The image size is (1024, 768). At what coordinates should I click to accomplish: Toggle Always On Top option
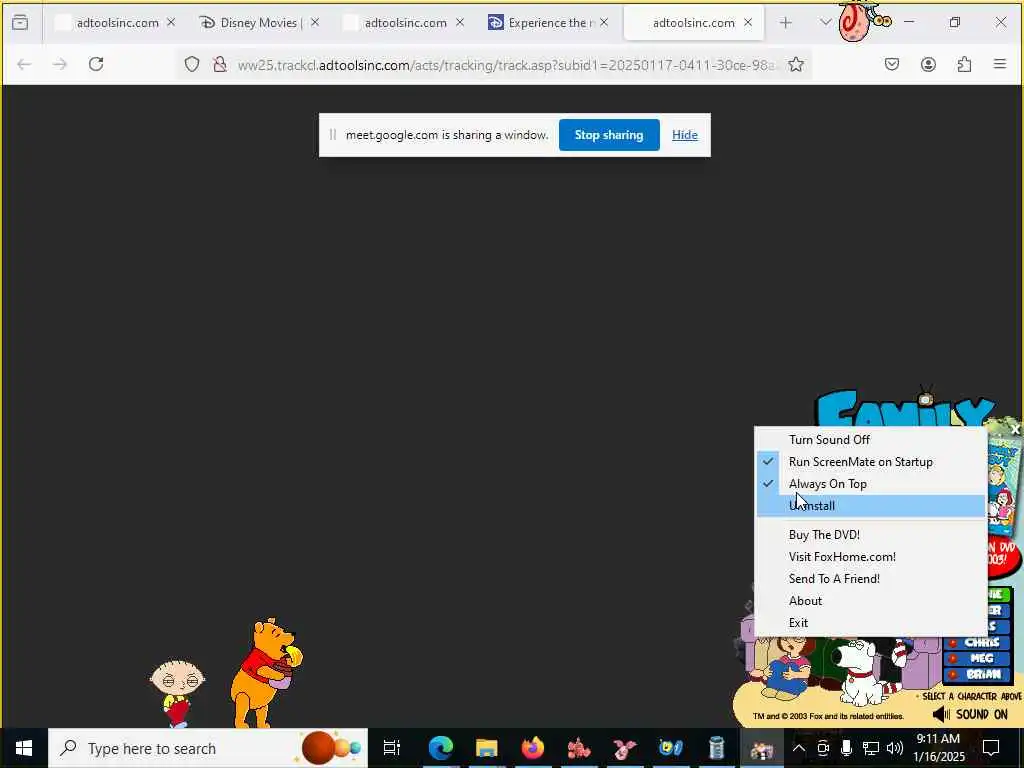pos(871,484)
